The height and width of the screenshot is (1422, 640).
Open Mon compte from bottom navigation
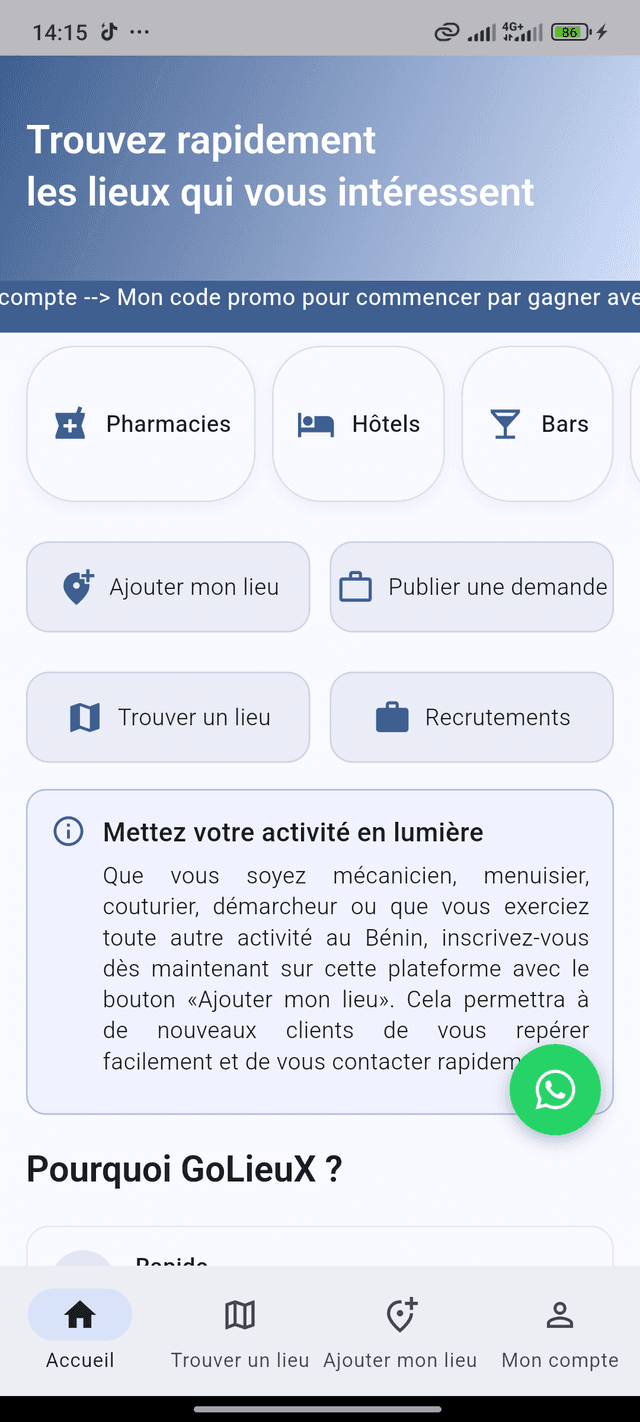click(559, 1330)
